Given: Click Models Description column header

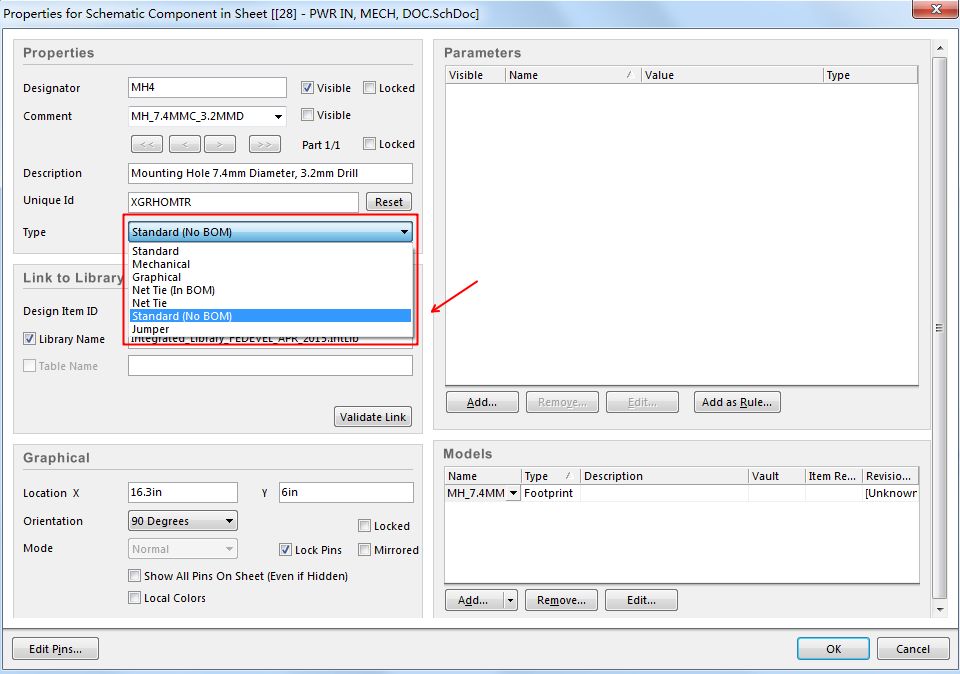Looking at the screenshot, I should point(664,476).
